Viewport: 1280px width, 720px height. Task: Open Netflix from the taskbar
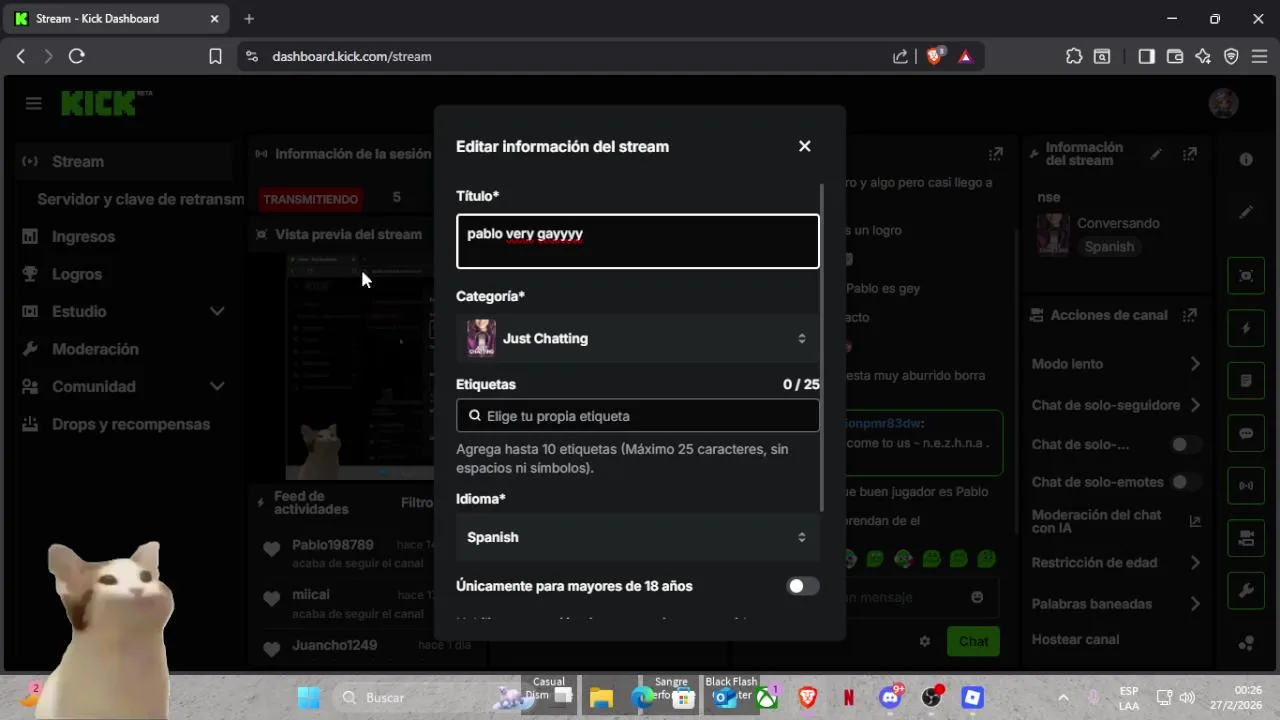tap(848, 697)
